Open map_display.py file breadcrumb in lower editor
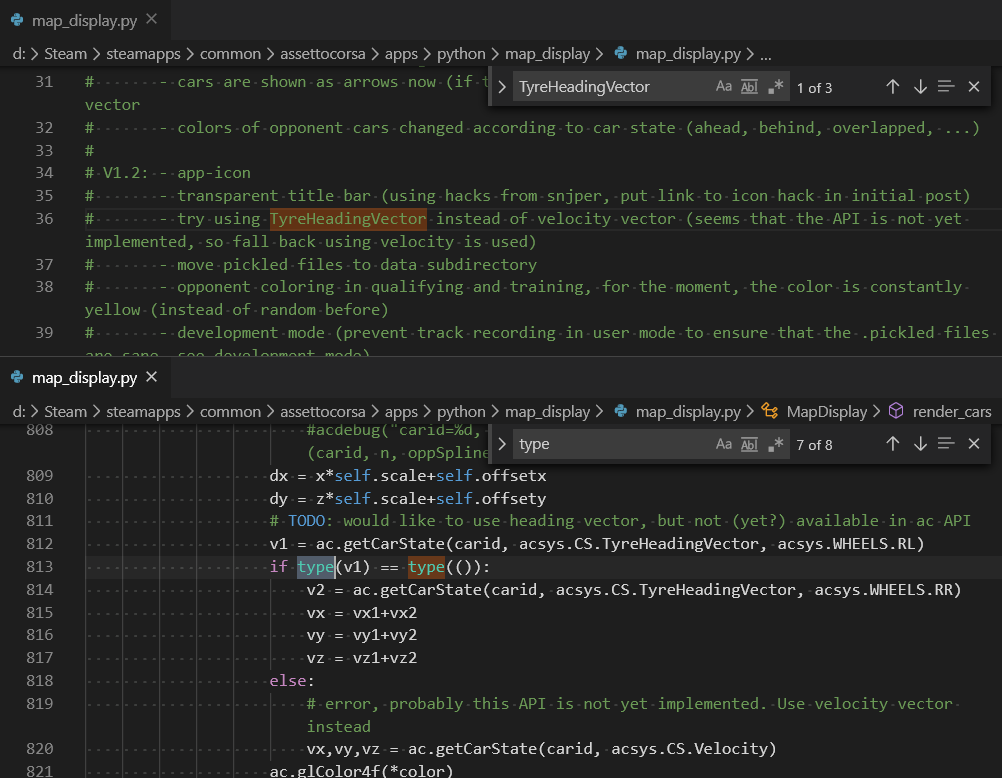Screen dimensions: 1002x778 [x=688, y=412]
